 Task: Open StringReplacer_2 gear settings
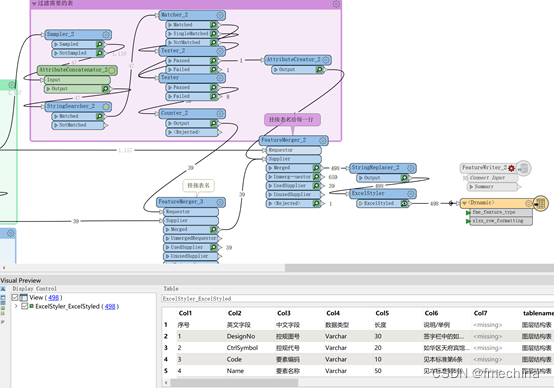(411, 168)
